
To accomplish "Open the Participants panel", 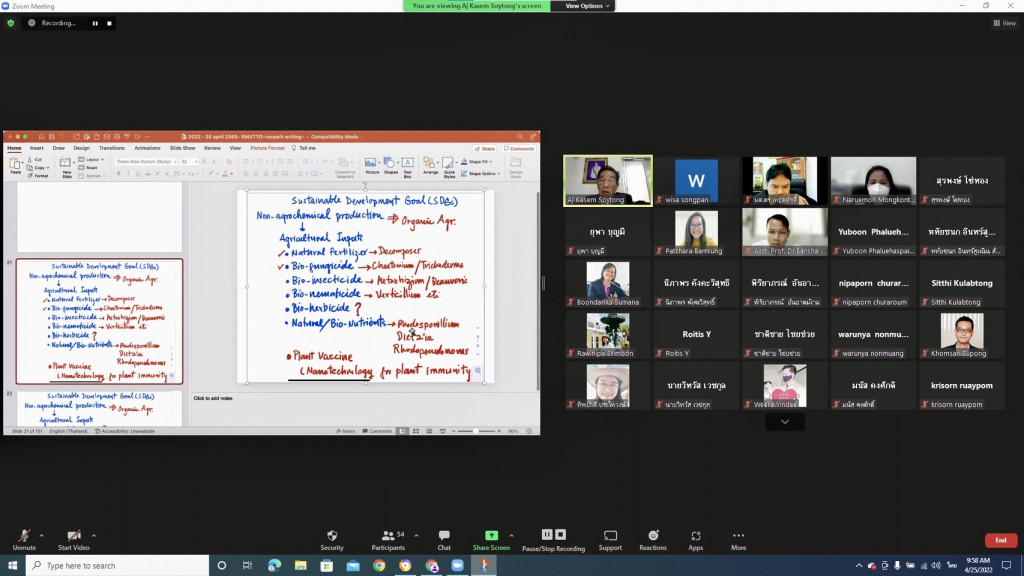I will [x=388, y=537].
